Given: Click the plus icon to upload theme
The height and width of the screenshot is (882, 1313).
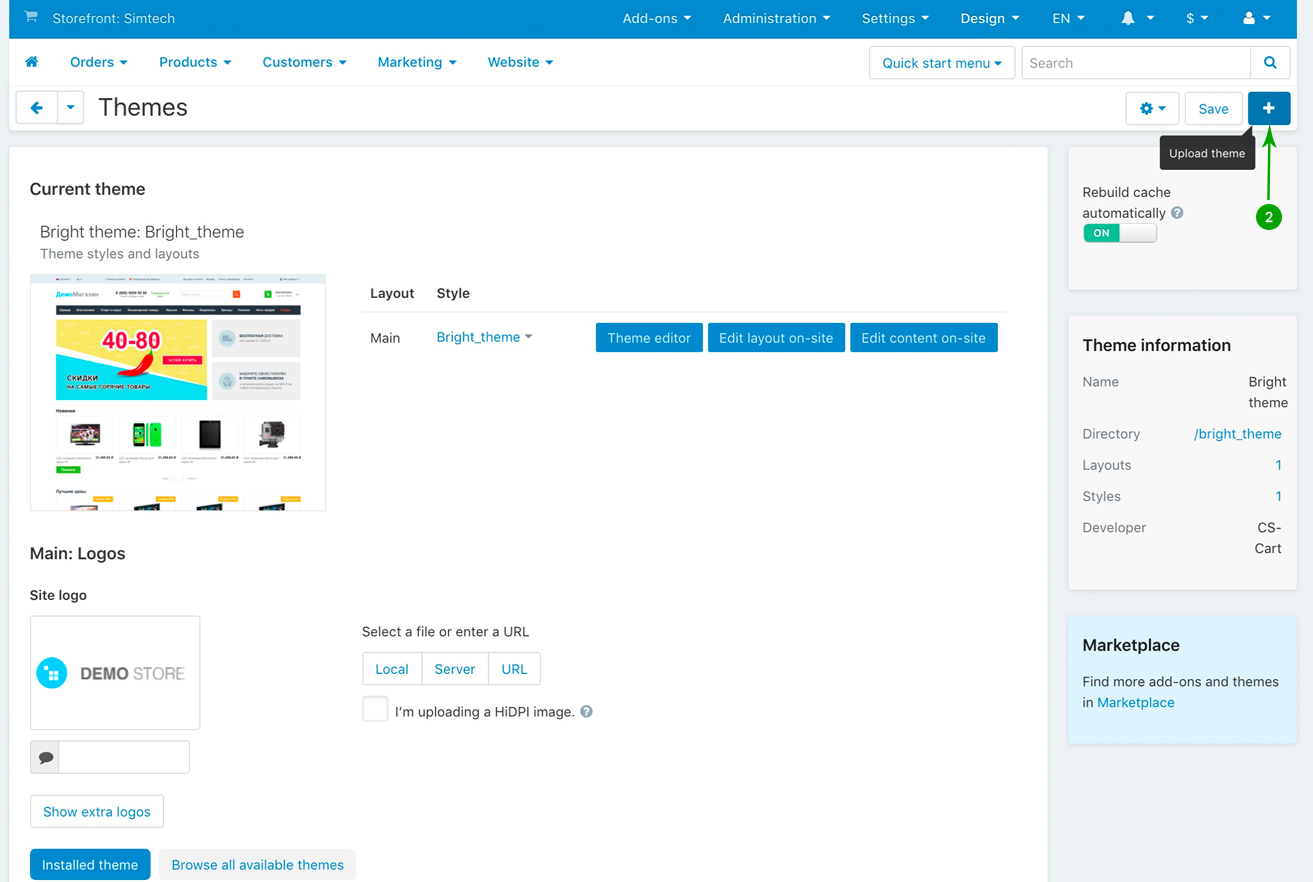Looking at the screenshot, I should 1268,108.
